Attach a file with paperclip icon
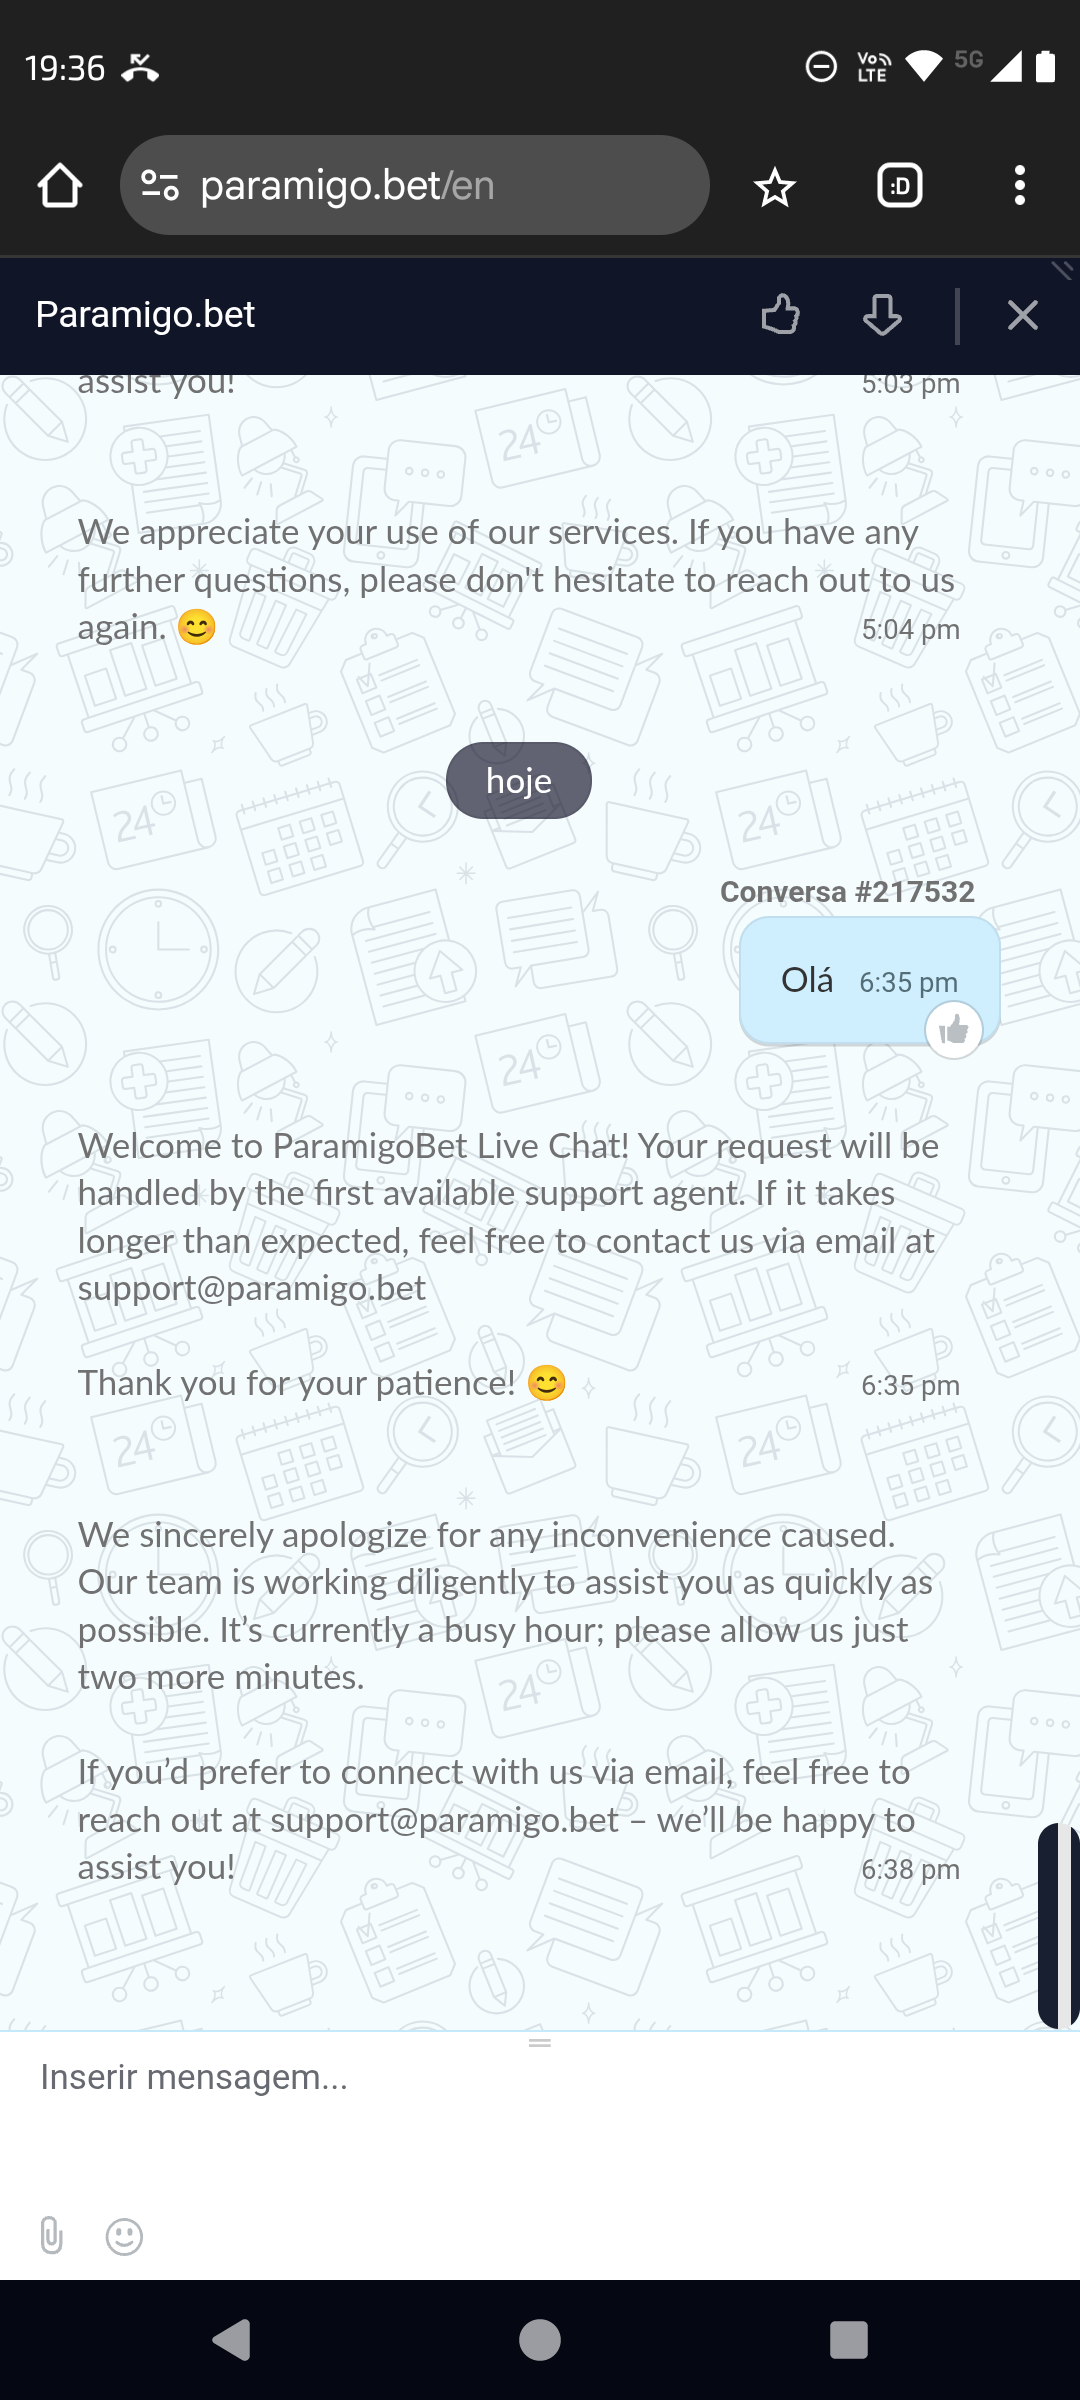 pos(51,2235)
